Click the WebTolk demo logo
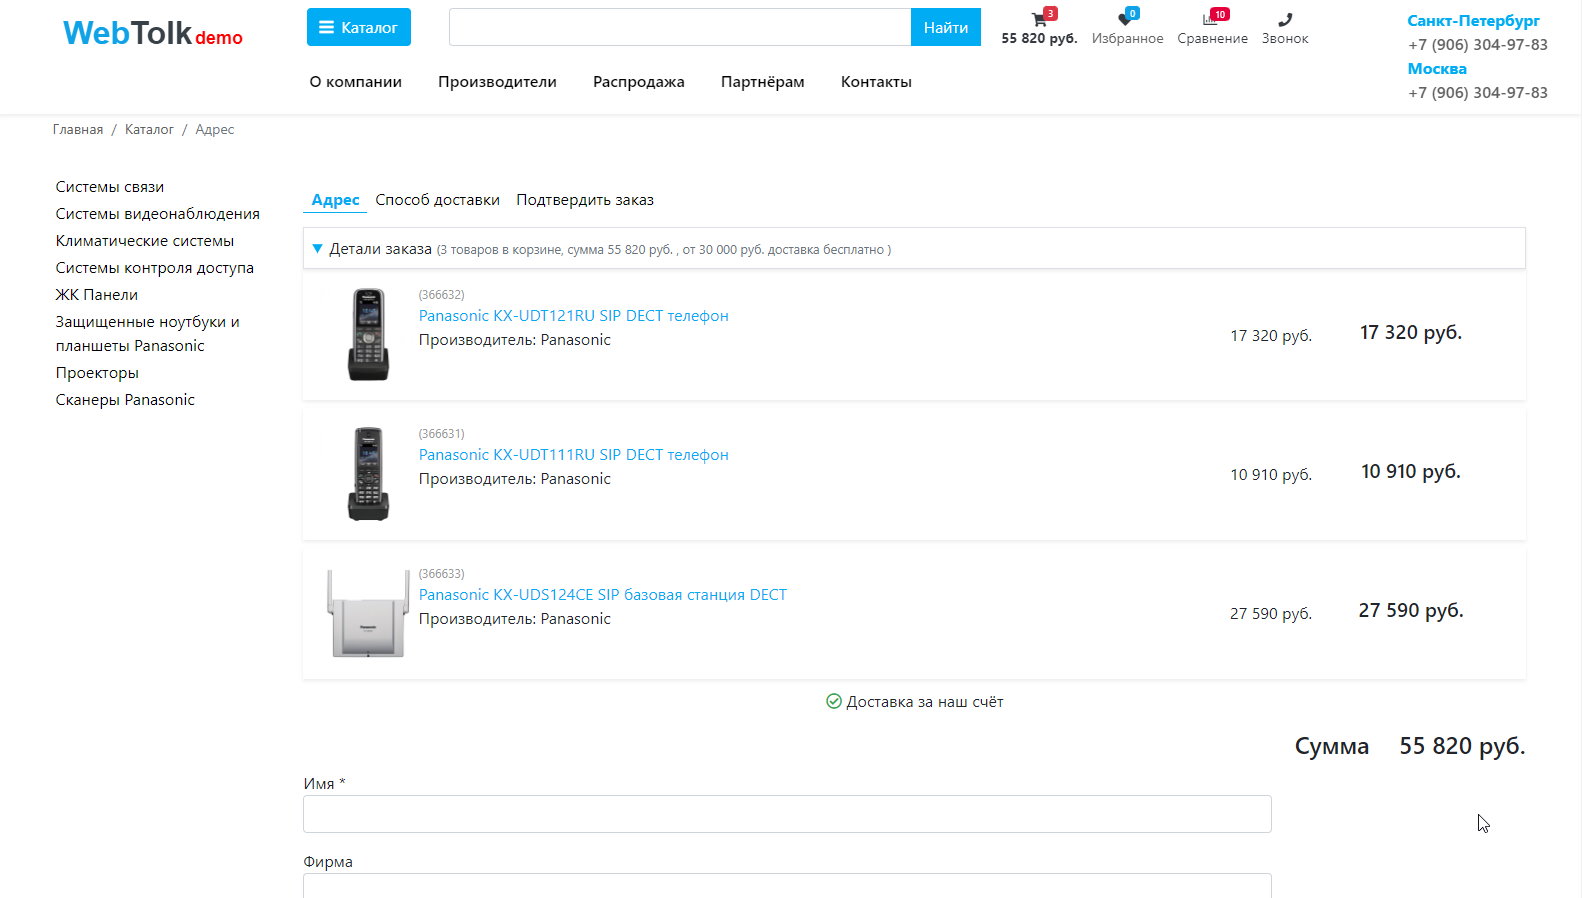 153,33
